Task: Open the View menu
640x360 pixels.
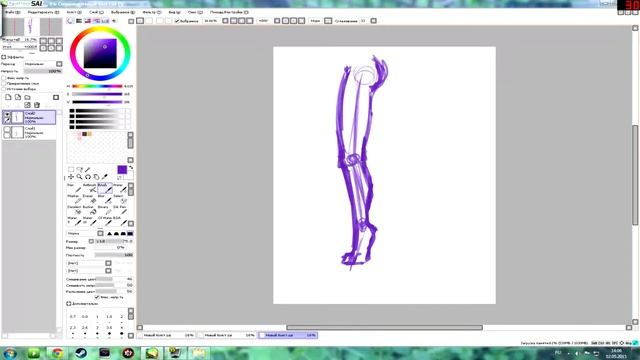Action: coord(174,12)
